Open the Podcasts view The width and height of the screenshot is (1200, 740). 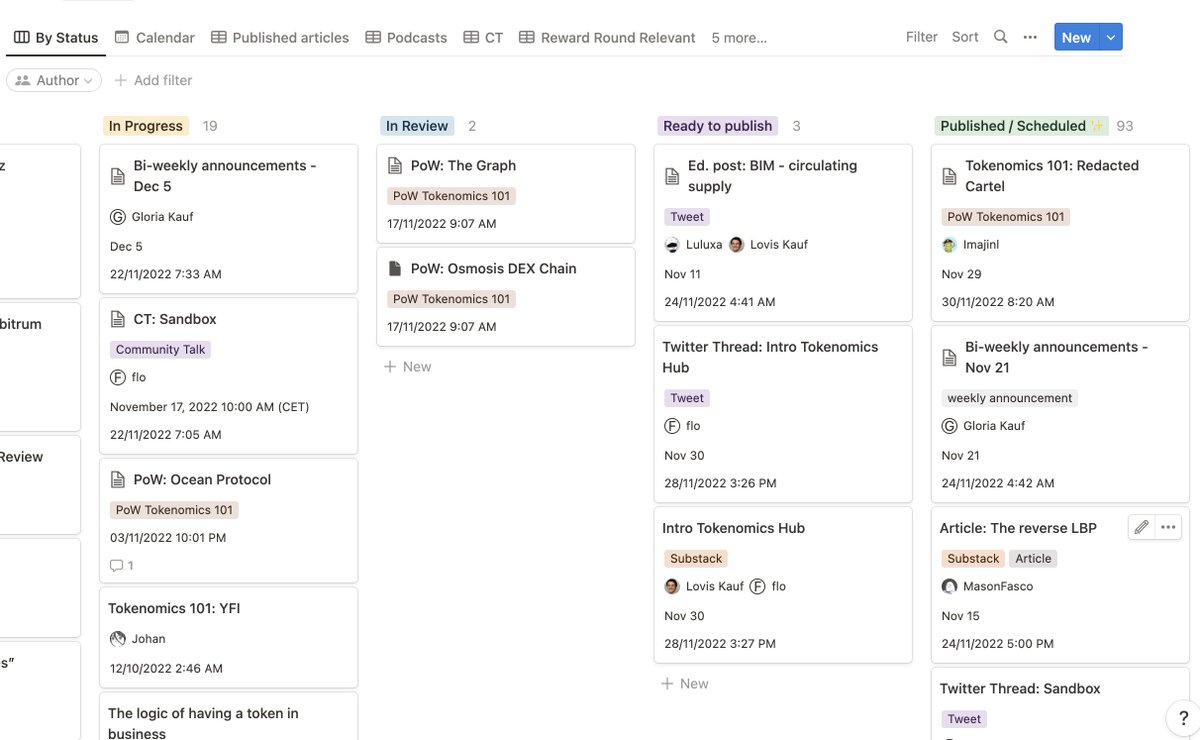coord(406,38)
